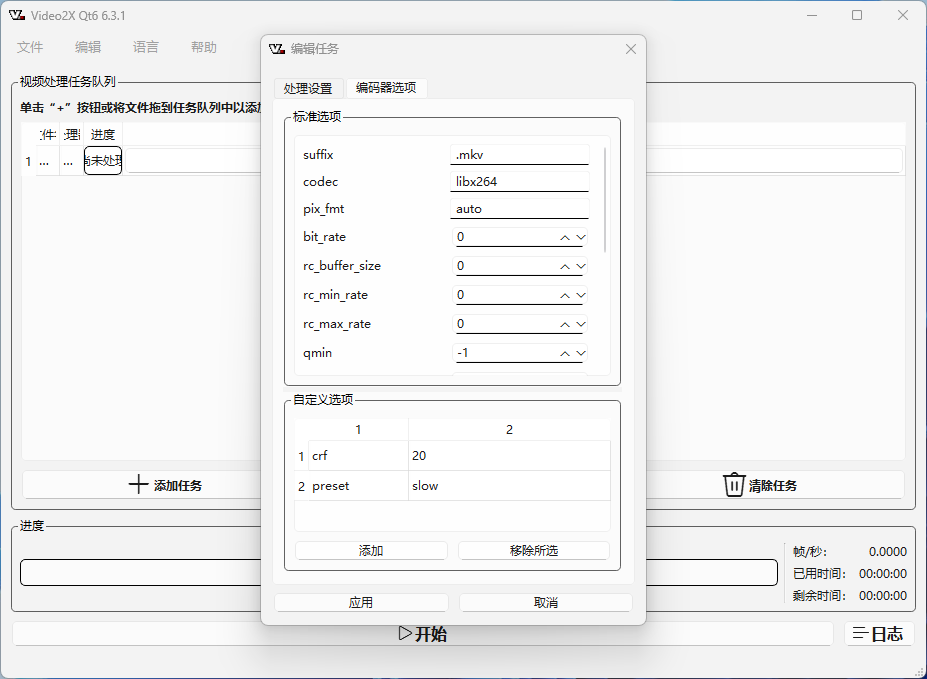Image resolution: width=927 pixels, height=679 pixels.
Task: Select the crf cell in custom options
Action: click(358, 456)
